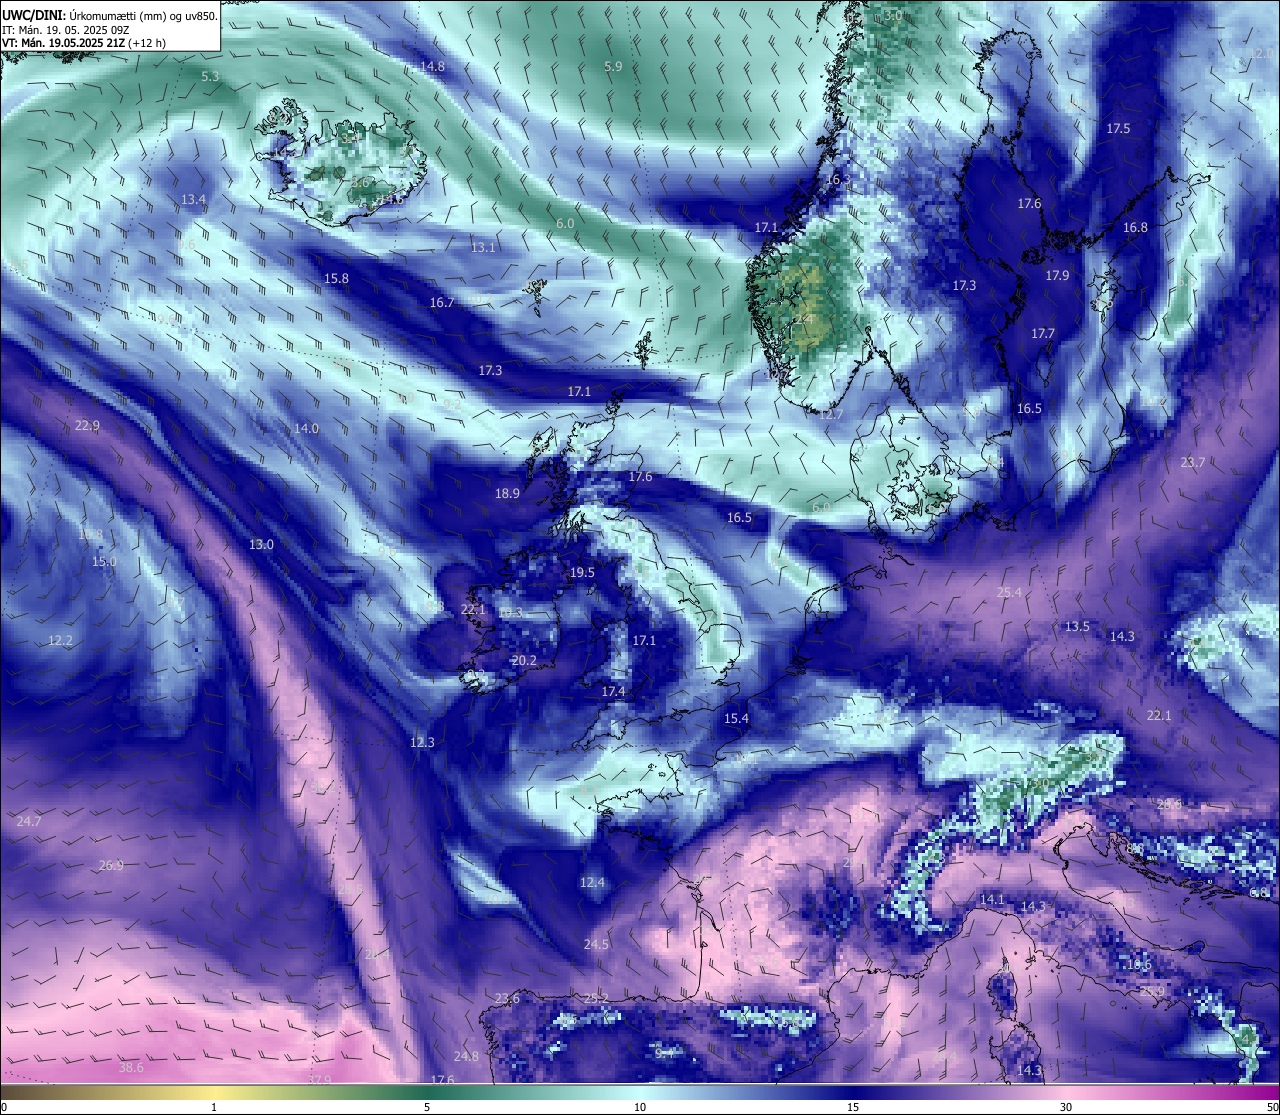Click the 22.9 value label

[87, 425]
